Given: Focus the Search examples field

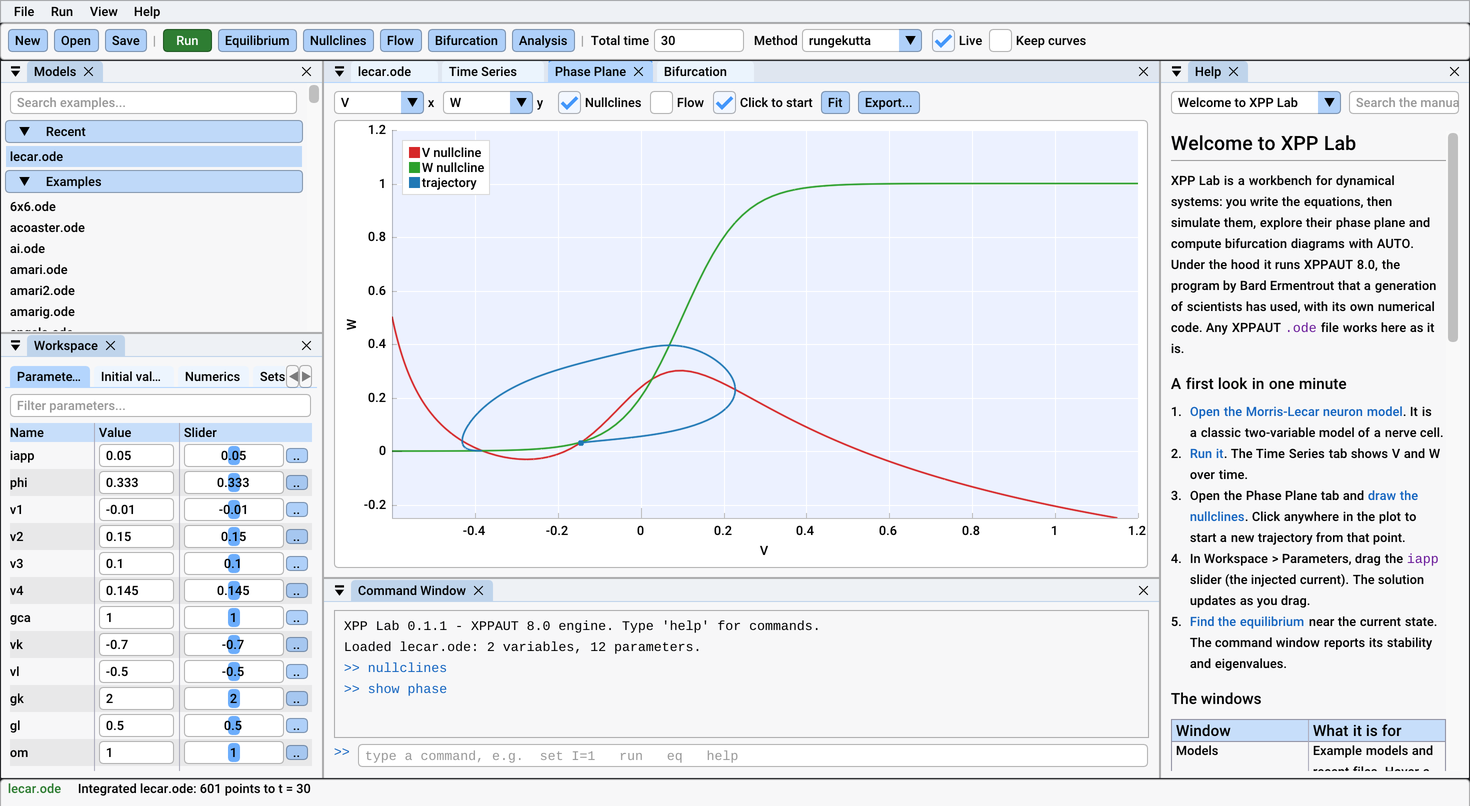Looking at the screenshot, I should coord(154,102).
